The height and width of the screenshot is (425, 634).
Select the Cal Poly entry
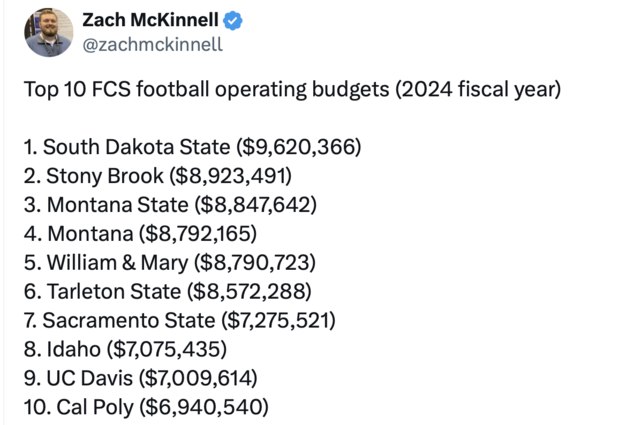pyautogui.click(x=146, y=407)
